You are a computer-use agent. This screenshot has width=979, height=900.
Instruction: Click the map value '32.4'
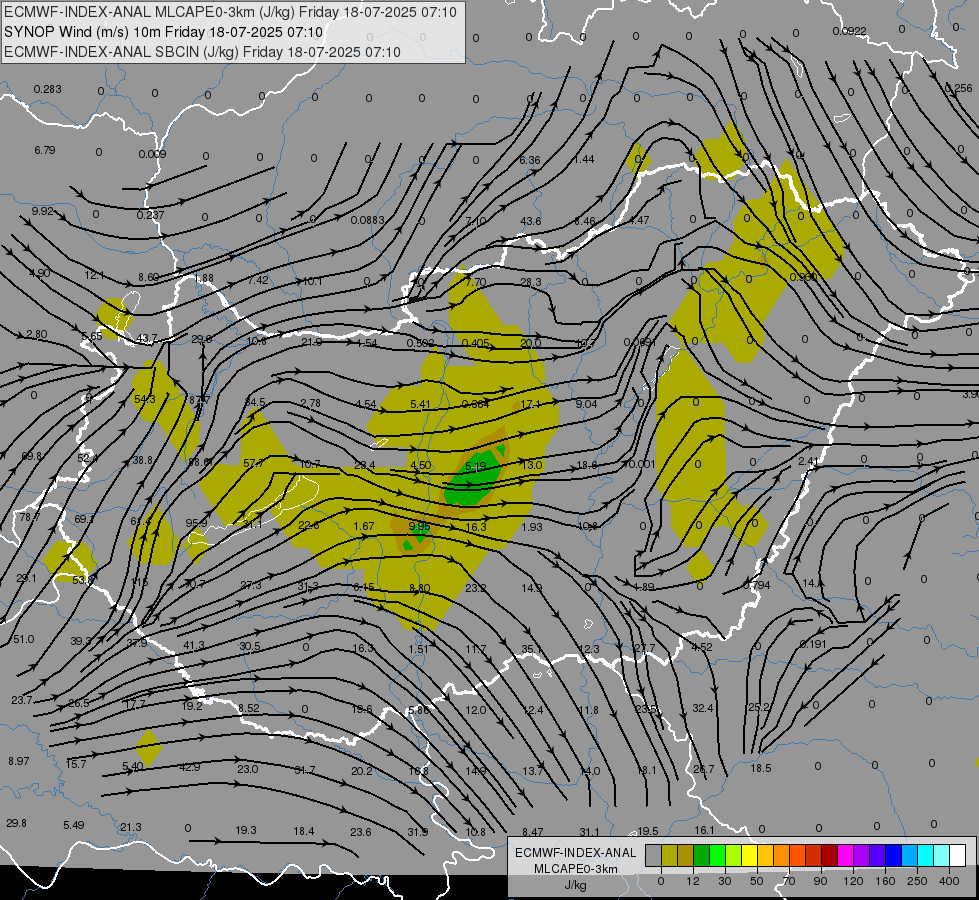(x=702, y=708)
